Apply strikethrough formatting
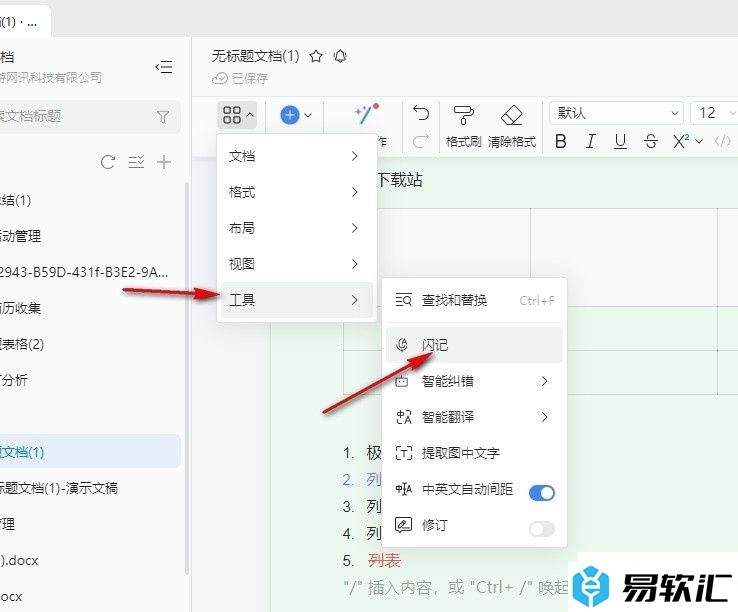Viewport: 738px width, 612px height. click(x=652, y=142)
